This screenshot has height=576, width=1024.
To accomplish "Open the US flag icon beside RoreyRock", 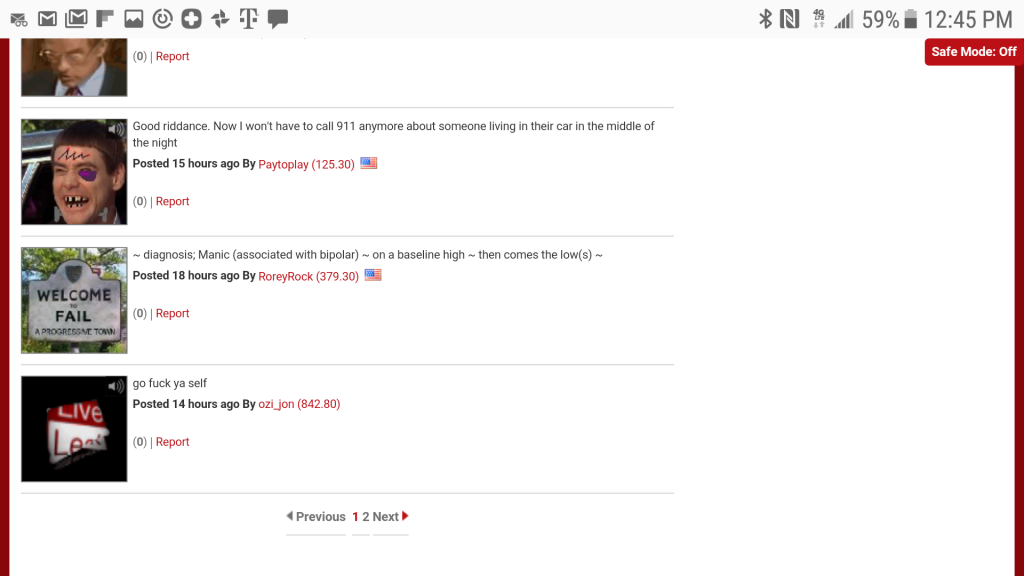I will click(x=373, y=275).
